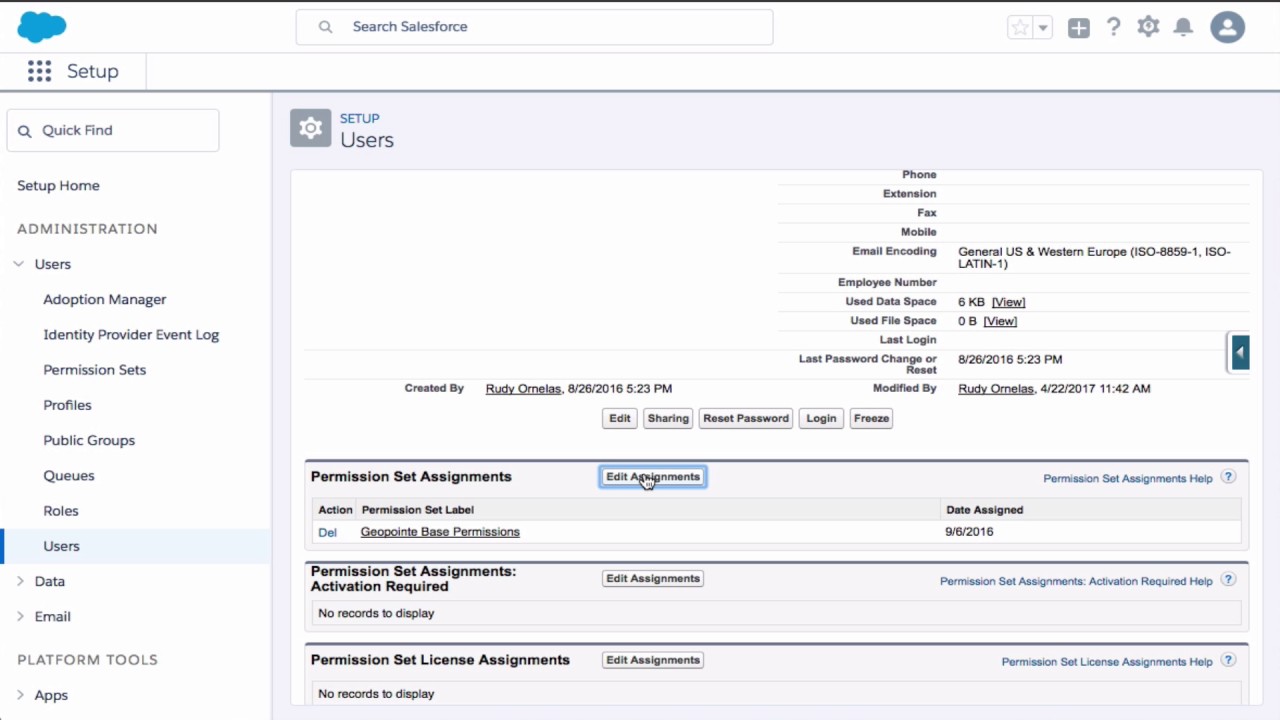Select the Setup tab
The width and height of the screenshot is (1280, 720).
coord(93,71)
